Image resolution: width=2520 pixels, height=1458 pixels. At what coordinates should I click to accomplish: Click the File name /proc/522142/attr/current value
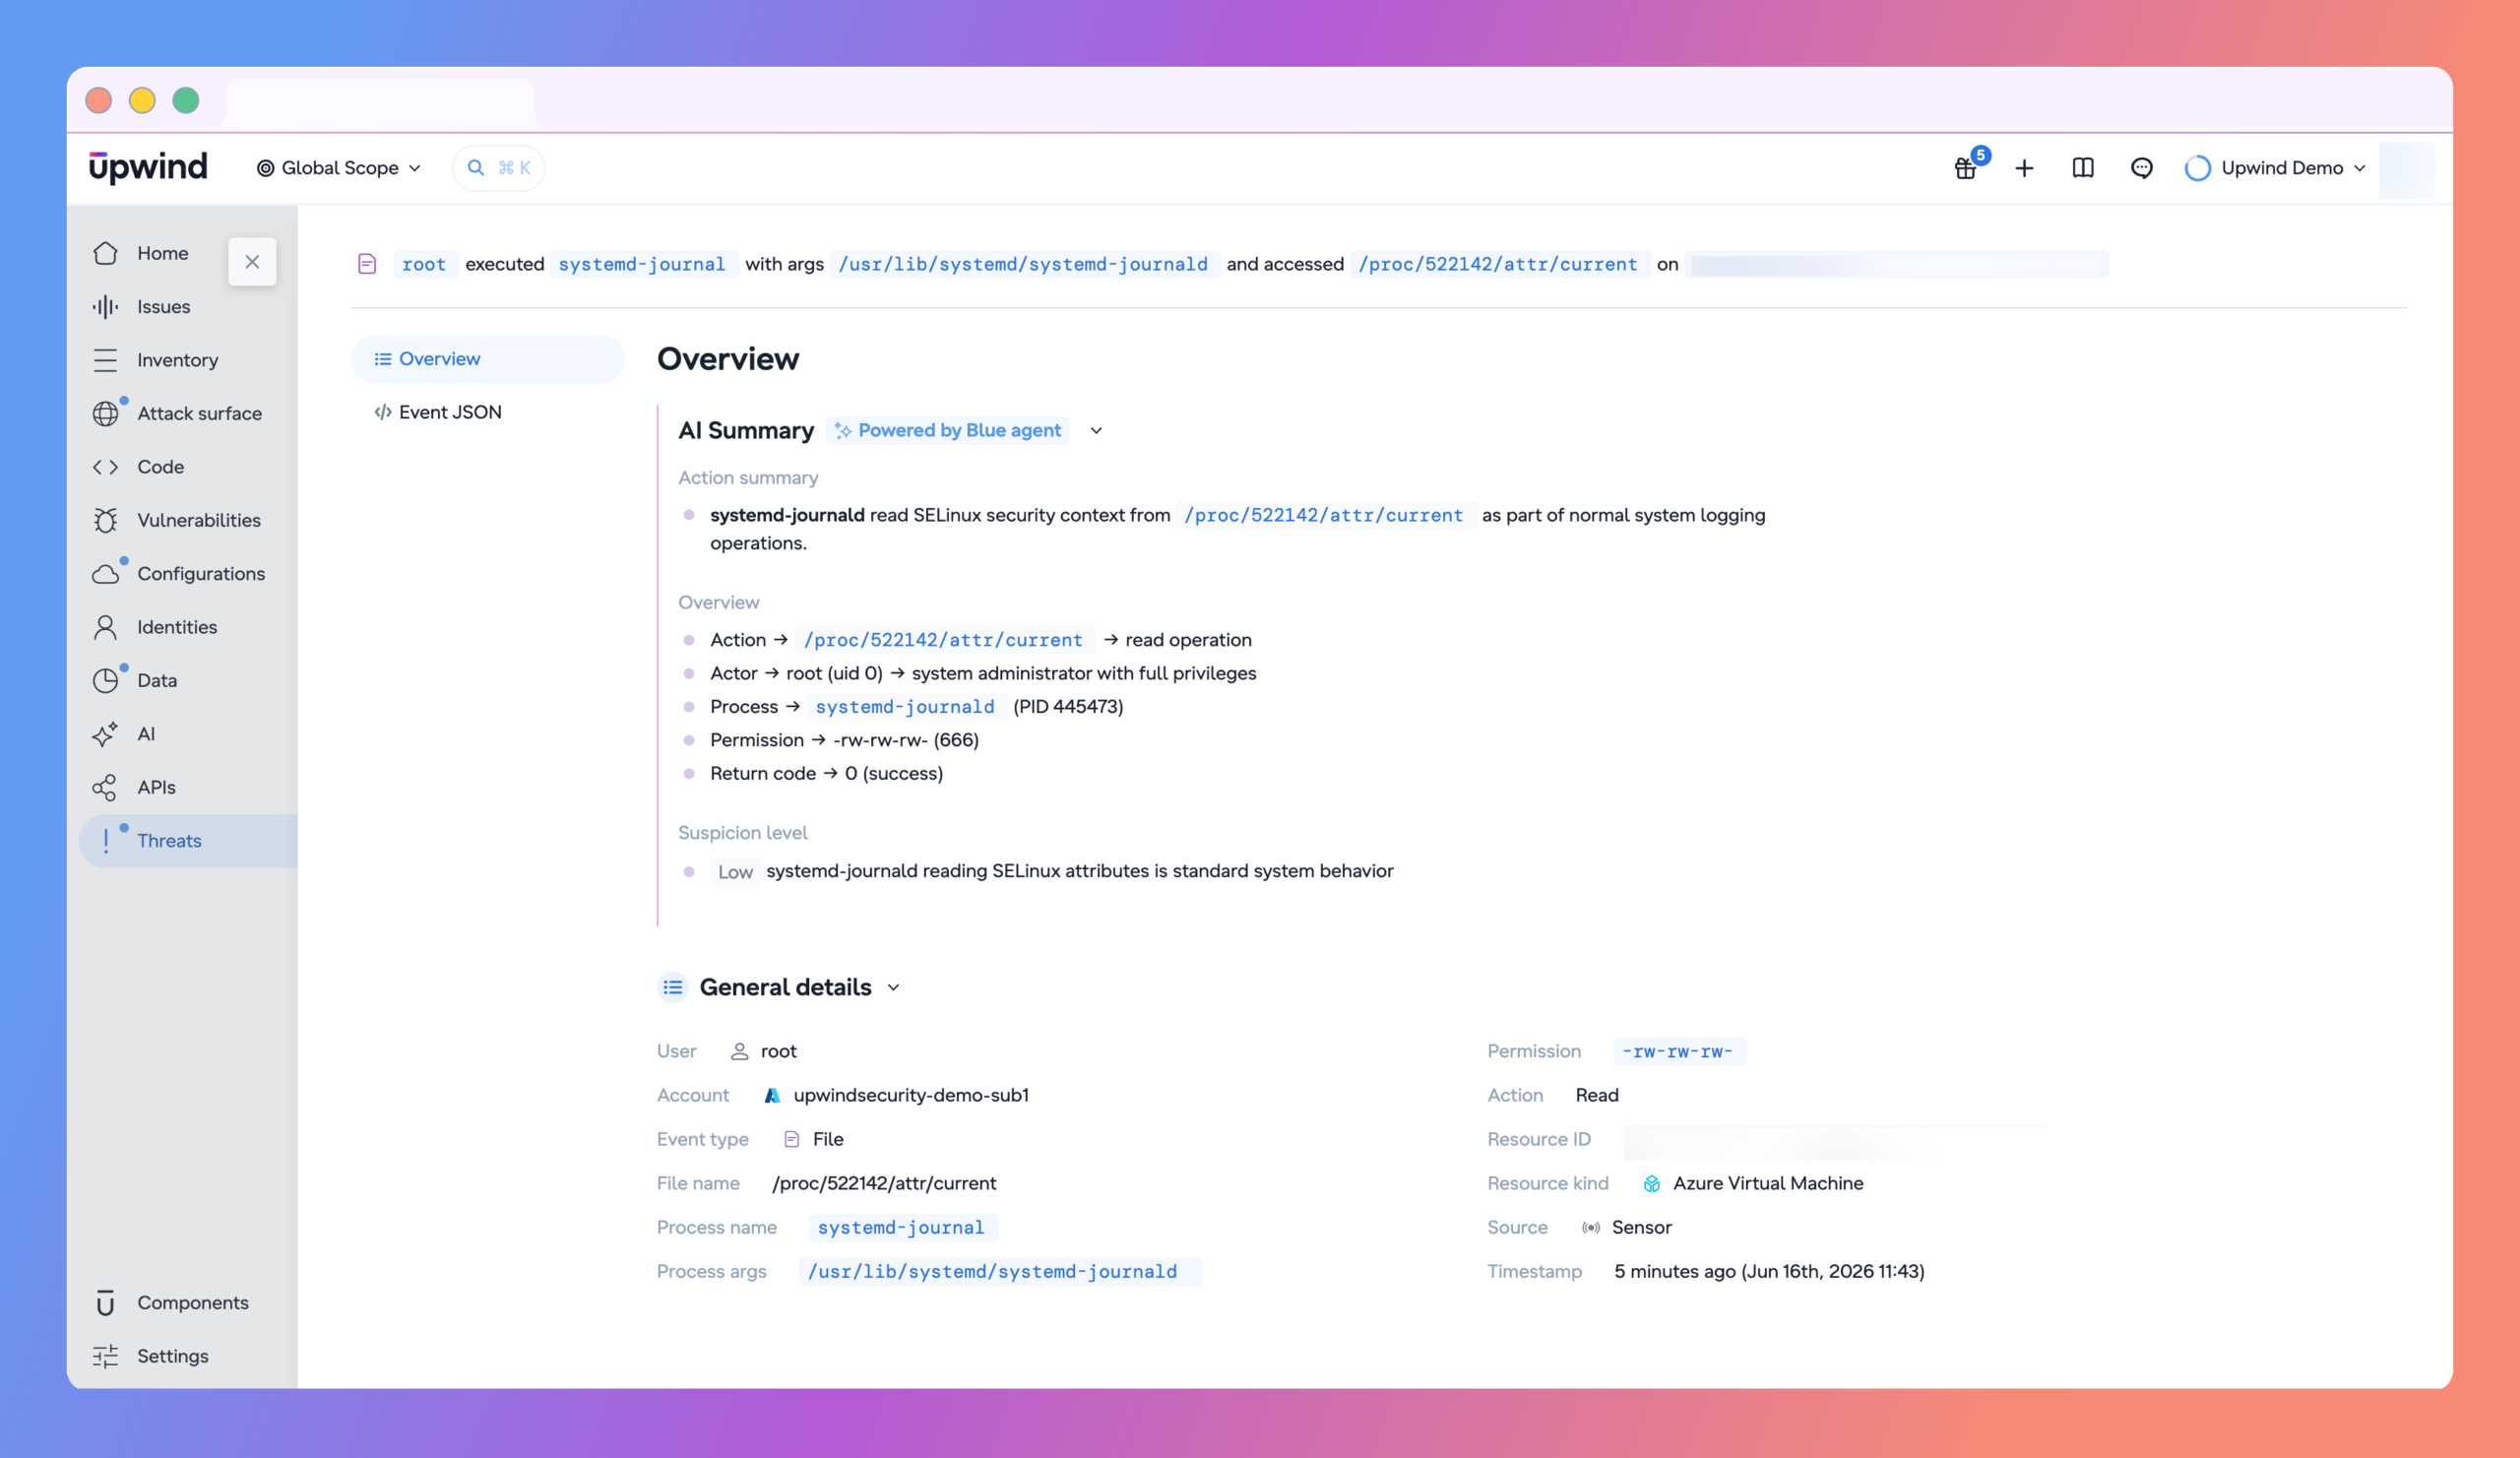pos(884,1183)
